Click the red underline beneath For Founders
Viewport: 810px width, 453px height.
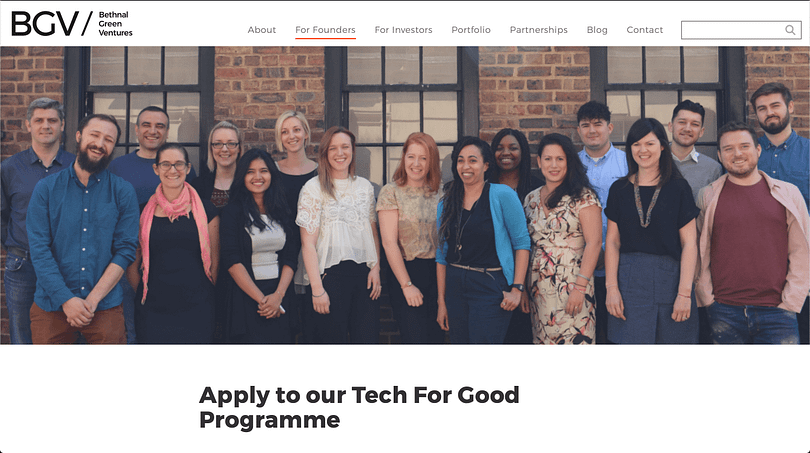tap(325, 38)
